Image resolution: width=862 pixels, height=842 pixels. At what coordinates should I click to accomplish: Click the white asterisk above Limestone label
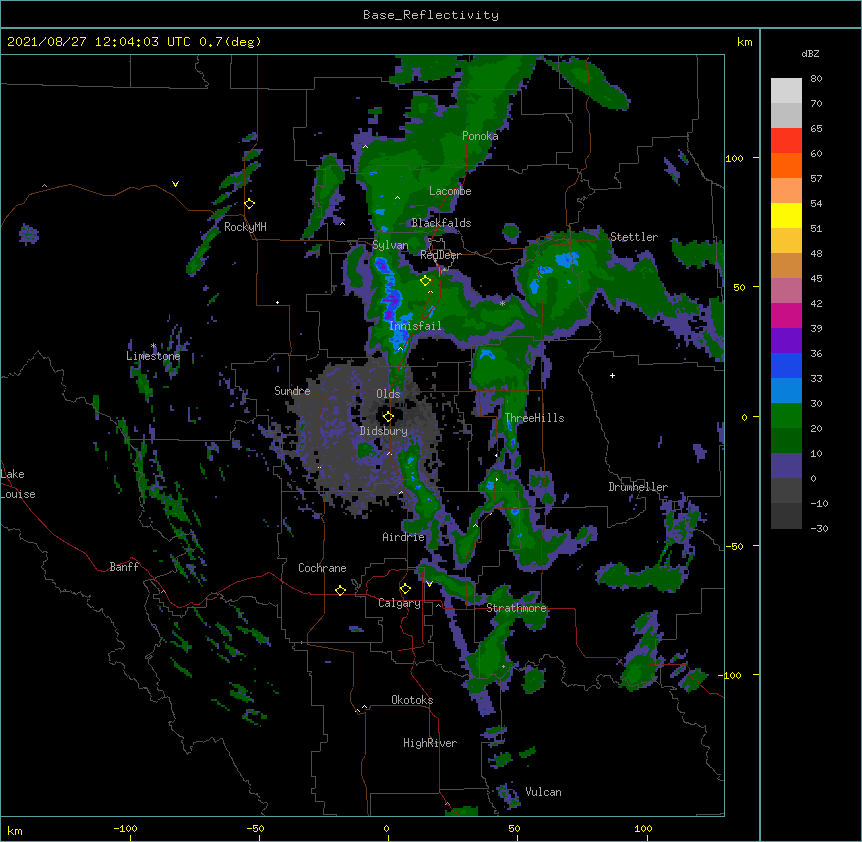(153, 346)
